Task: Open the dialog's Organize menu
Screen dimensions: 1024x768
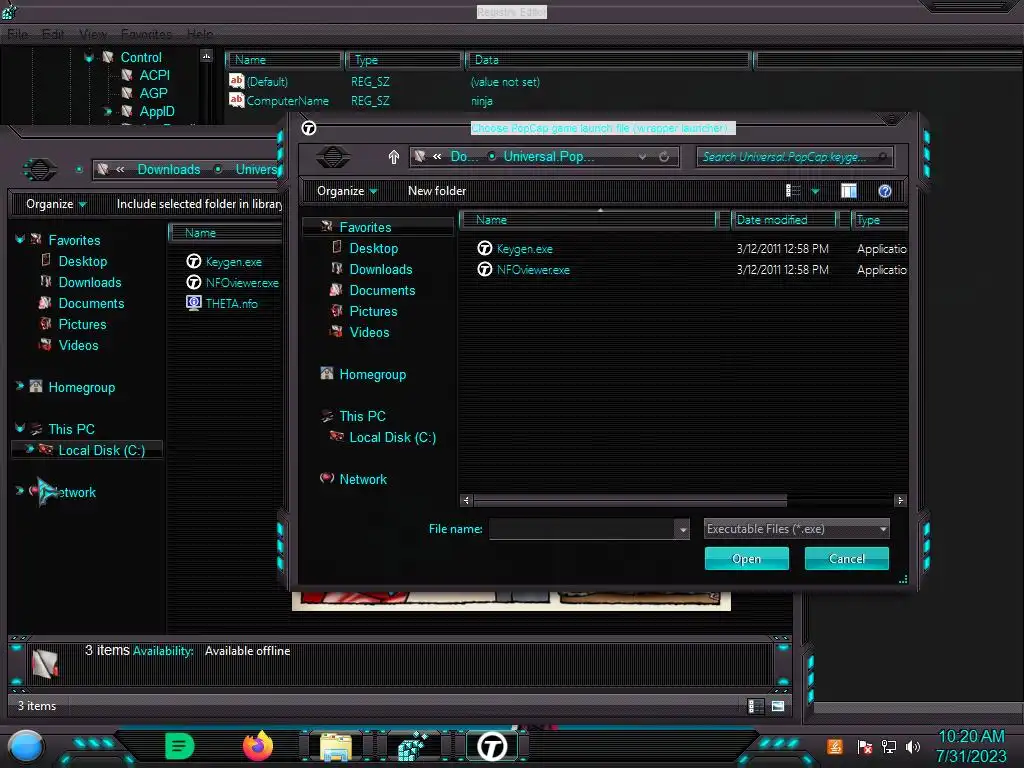Action: coord(347,191)
